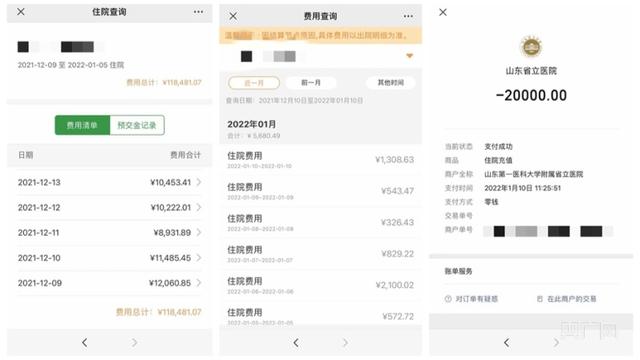Open the 住院费用 ¥572.72 entry
640x360 pixels.
coord(320,314)
